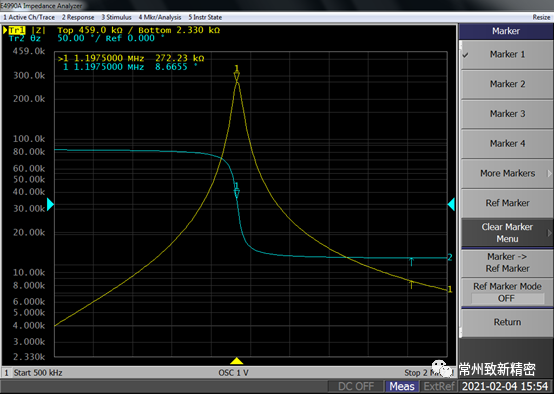Expand the More Markers submenu

(x=507, y=173)
